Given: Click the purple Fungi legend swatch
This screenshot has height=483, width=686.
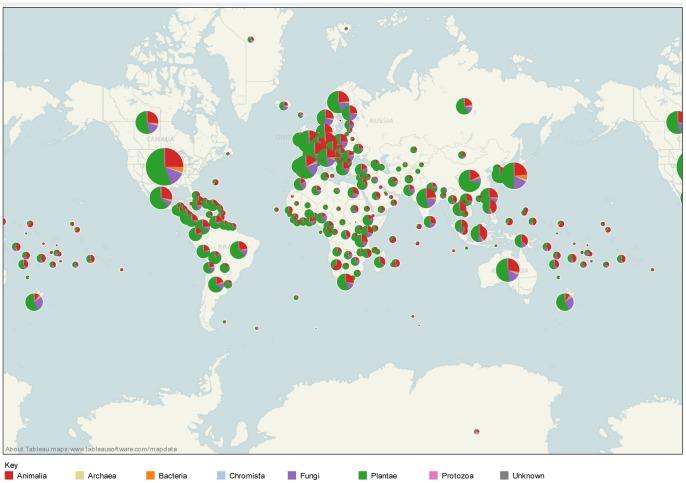Looking at the screenshot, I should pos(292,475).
